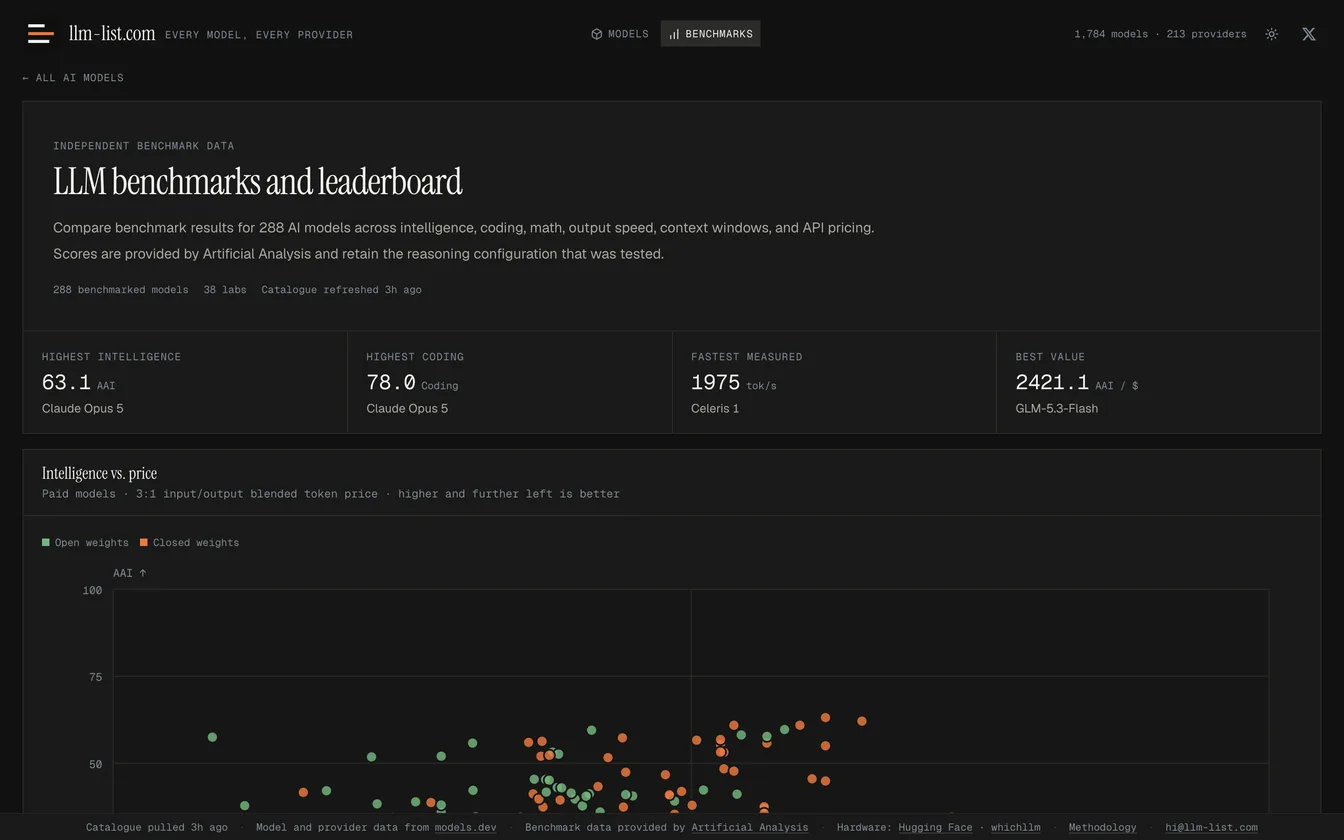Select the Highest Intelligence 63.1 AAI card
Viewport: 1344px width, 840px height.
[185, 382]
